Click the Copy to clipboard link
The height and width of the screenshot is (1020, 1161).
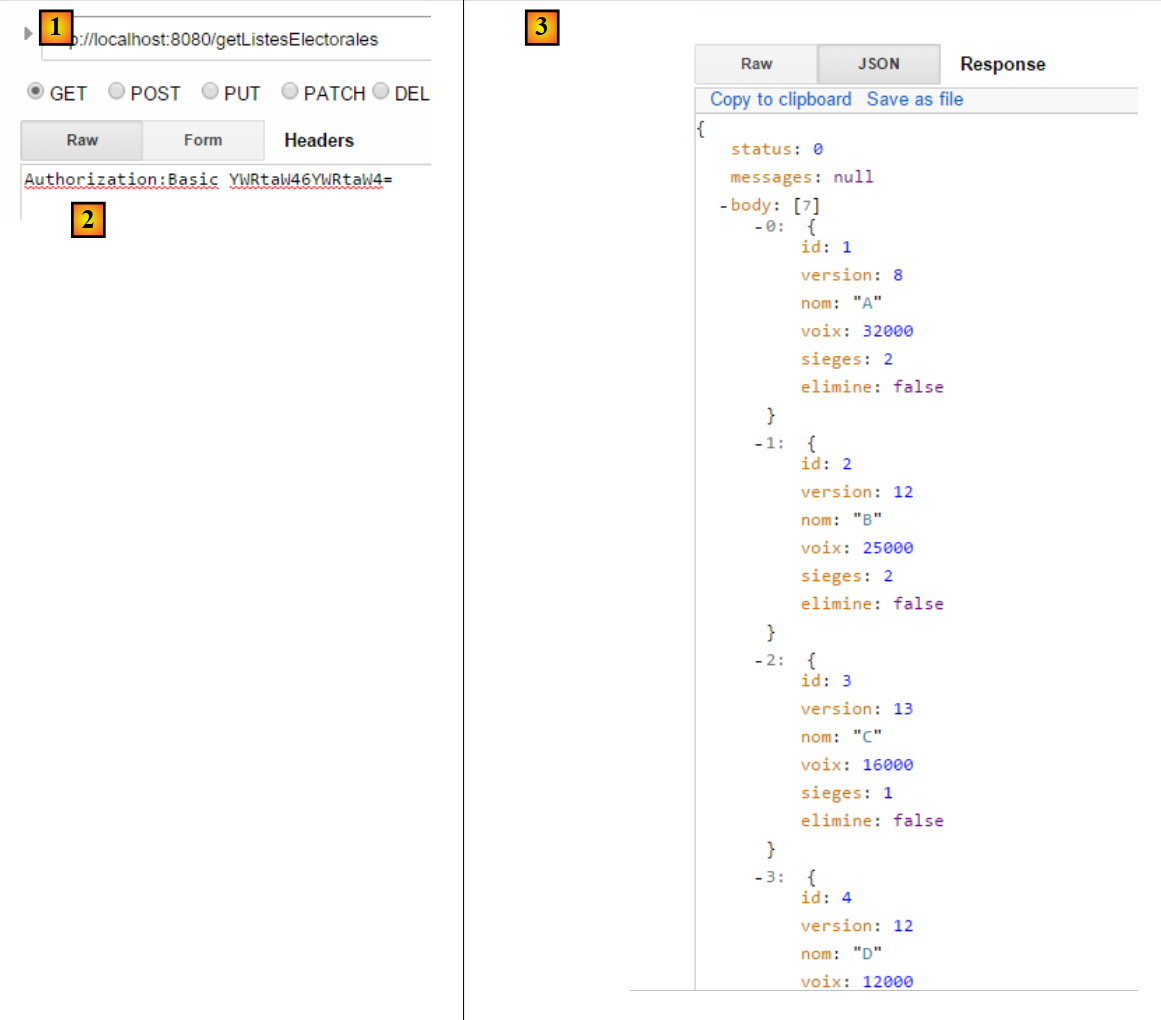780,99
